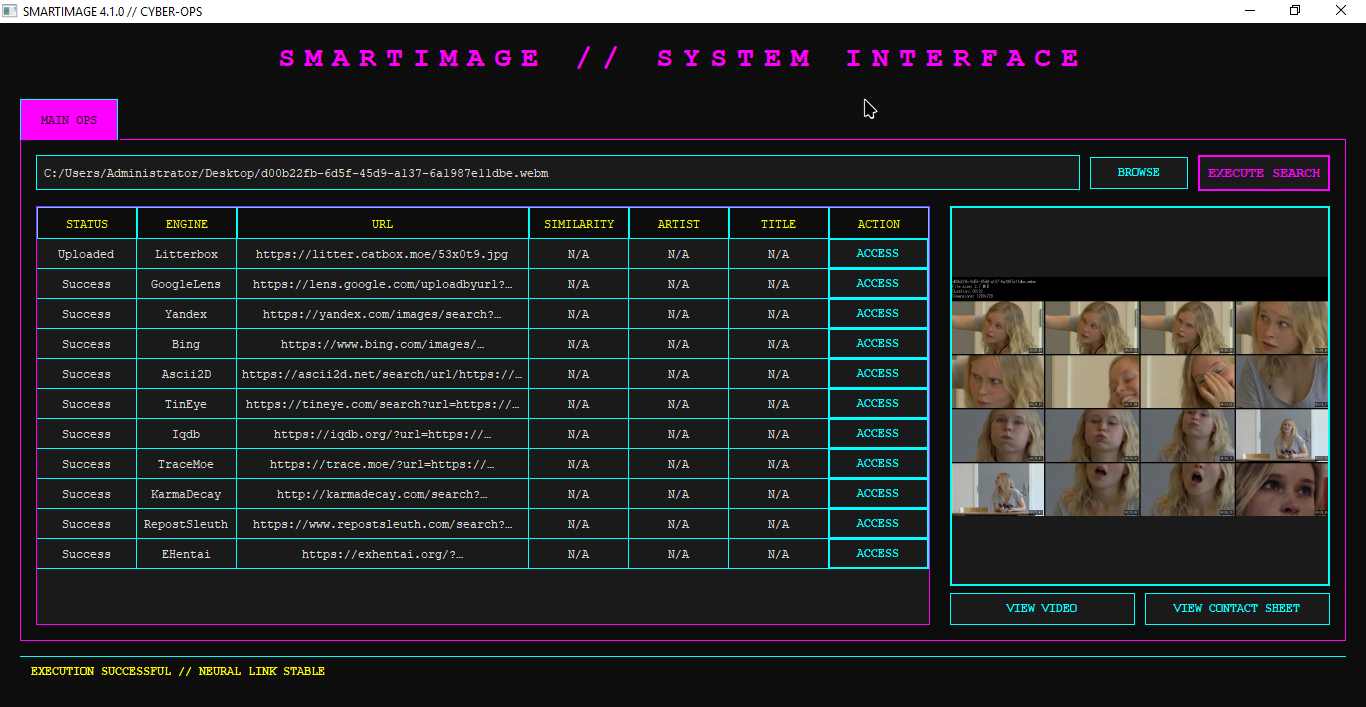Select the yandex.com URL cell
The height and width of the screenshot is (707, 1366).
pos(383,314)
